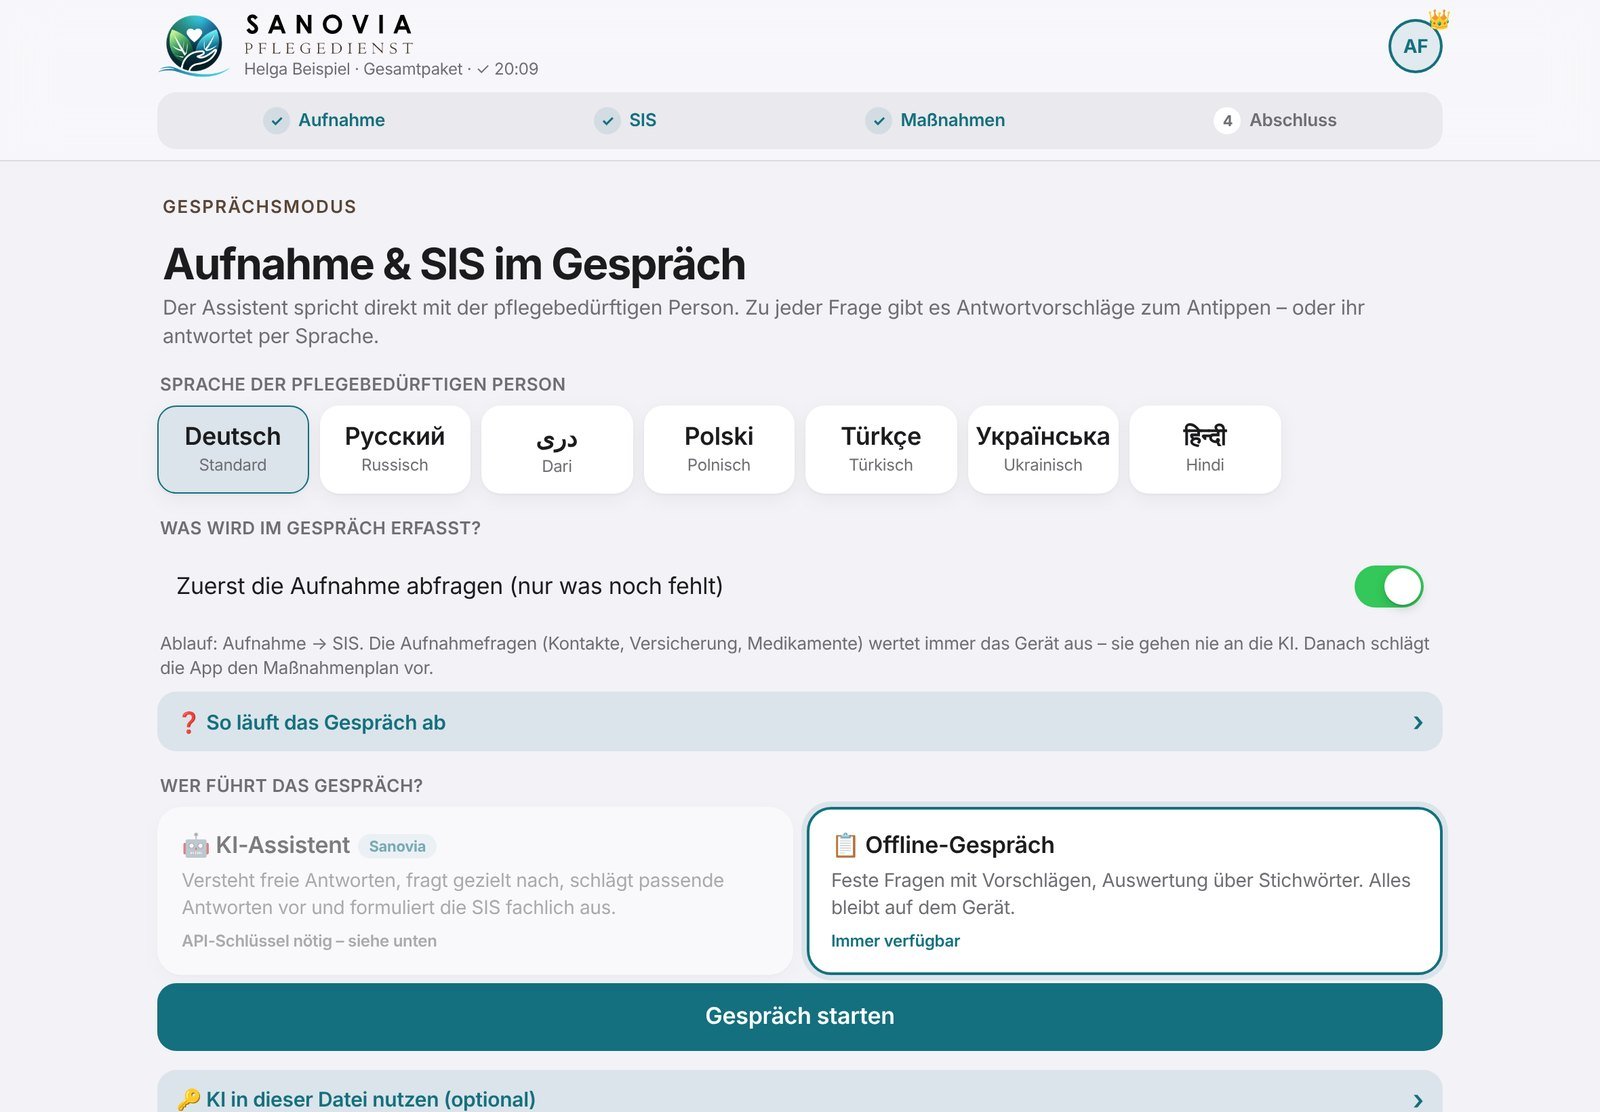Go to the Maßnahmen step tab
Image resolution: width=1600 pixels, height=1112 pixels.
click(935, 121)
